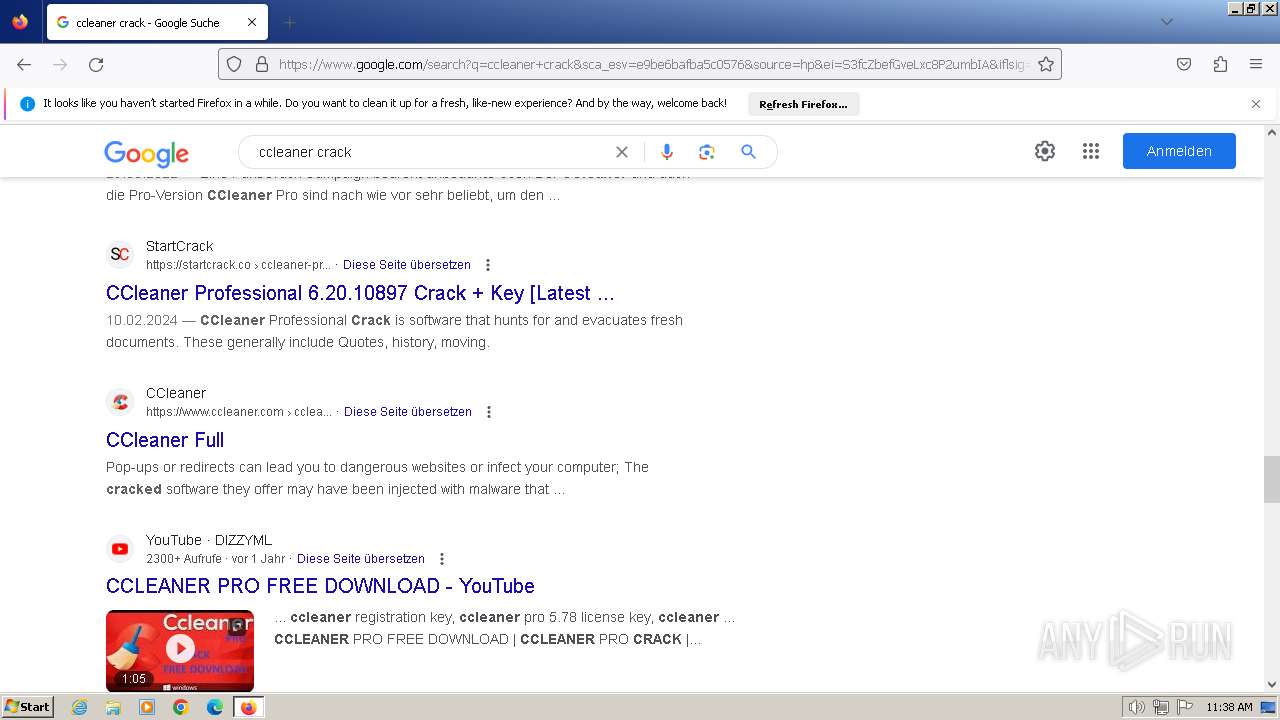The image size is (1280, 720).
Task: Bookmark this page with star icon
Action: point(1046,64)
